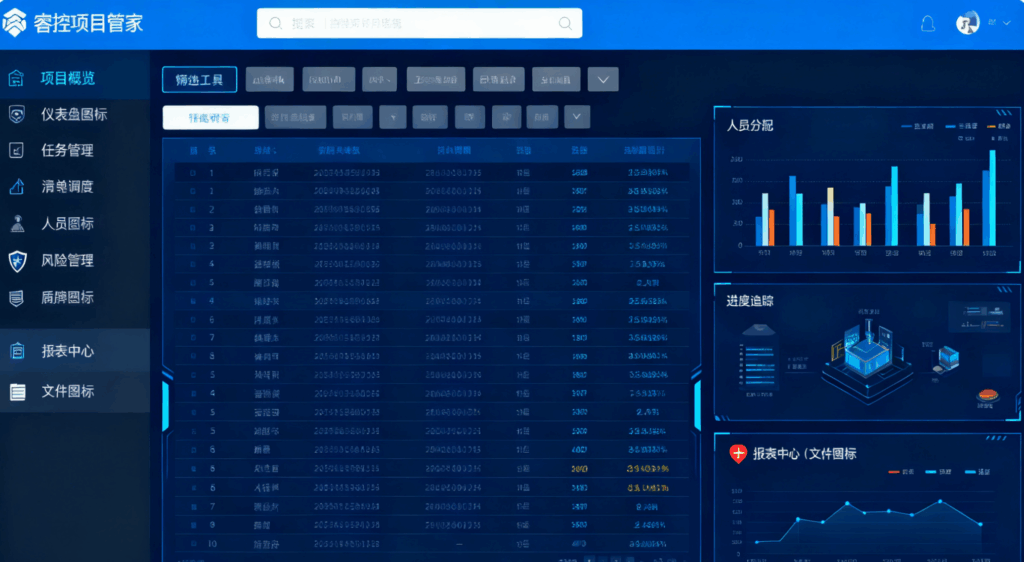Open the 人员图标 person icon
1024x562 pixels.
tap(16, 224)
